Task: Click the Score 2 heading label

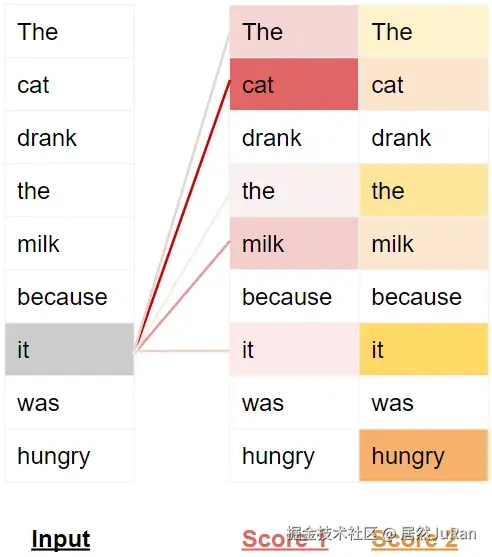Action: click(x=415, y=539)
